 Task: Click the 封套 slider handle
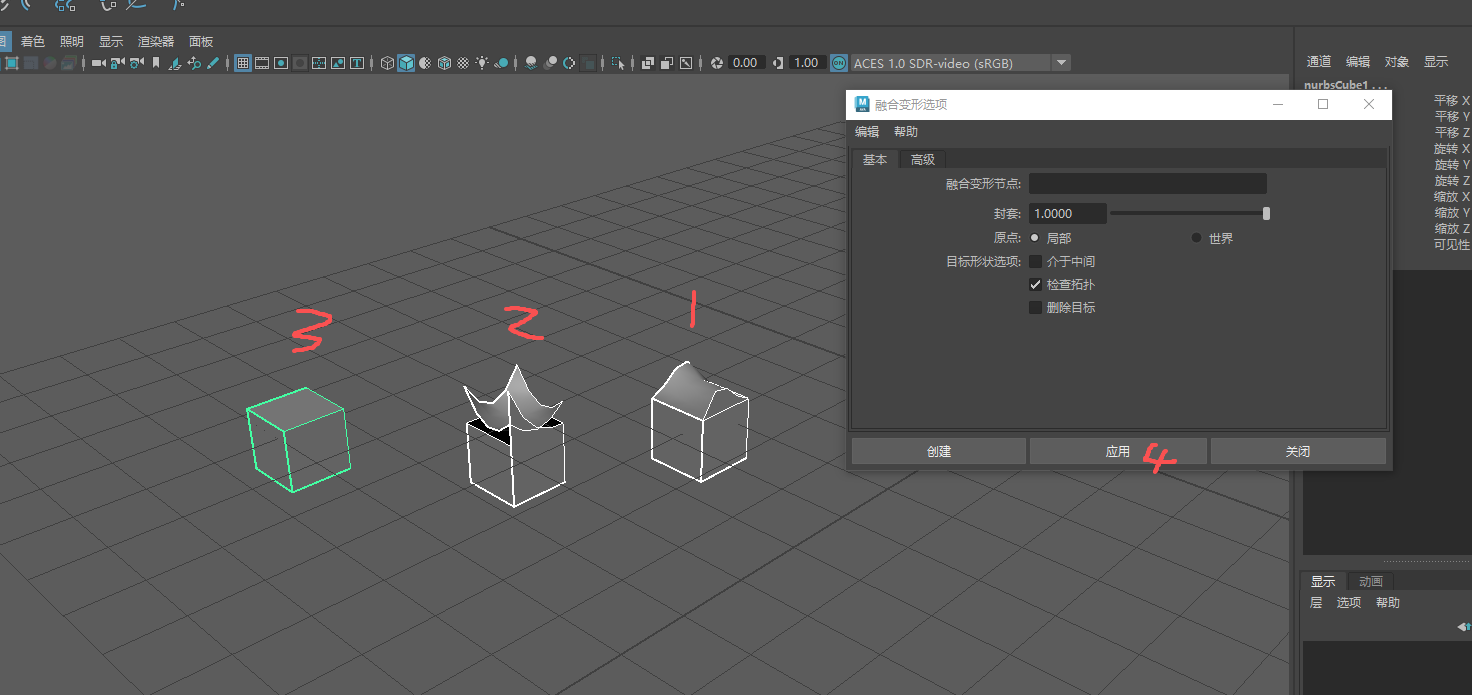pos(1266,213)
